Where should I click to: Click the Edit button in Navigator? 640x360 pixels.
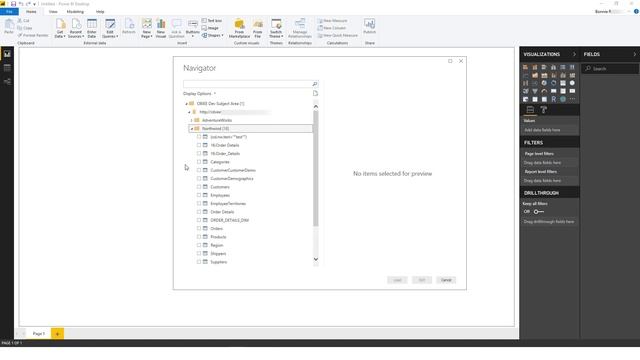point(422,280)
